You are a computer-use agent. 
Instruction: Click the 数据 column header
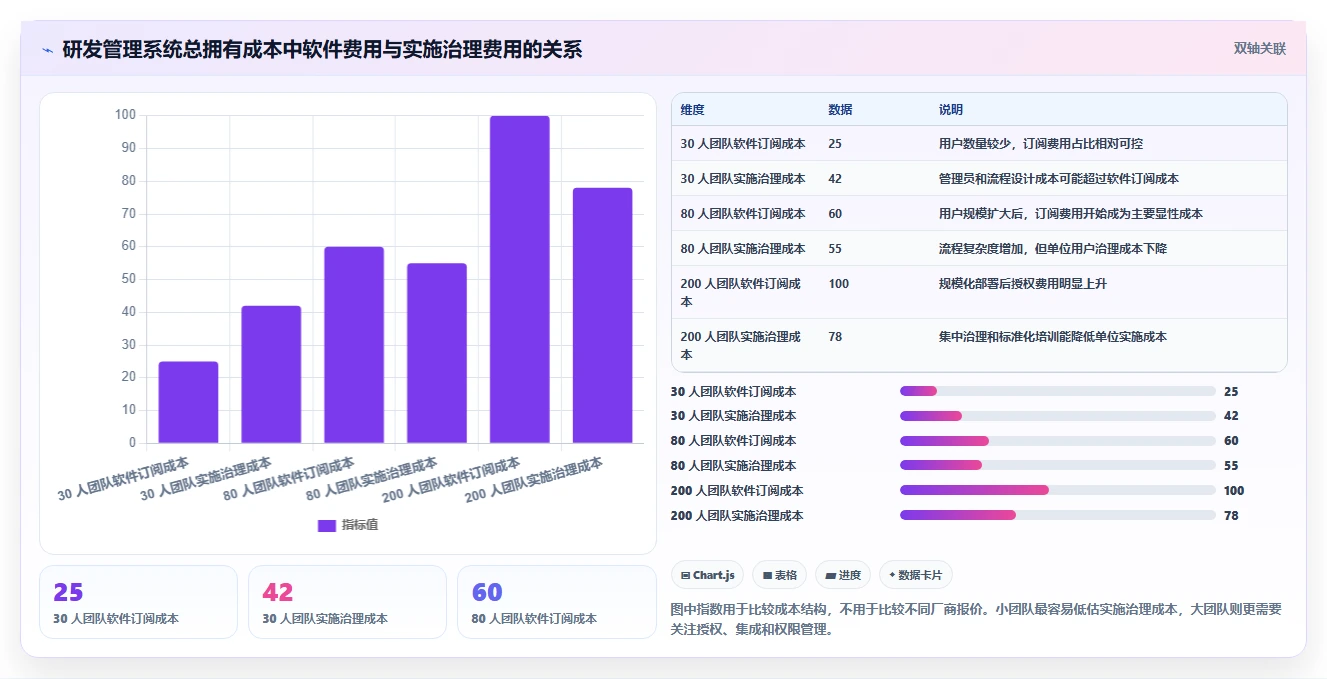pyautogui.click(x=840, y=110)
